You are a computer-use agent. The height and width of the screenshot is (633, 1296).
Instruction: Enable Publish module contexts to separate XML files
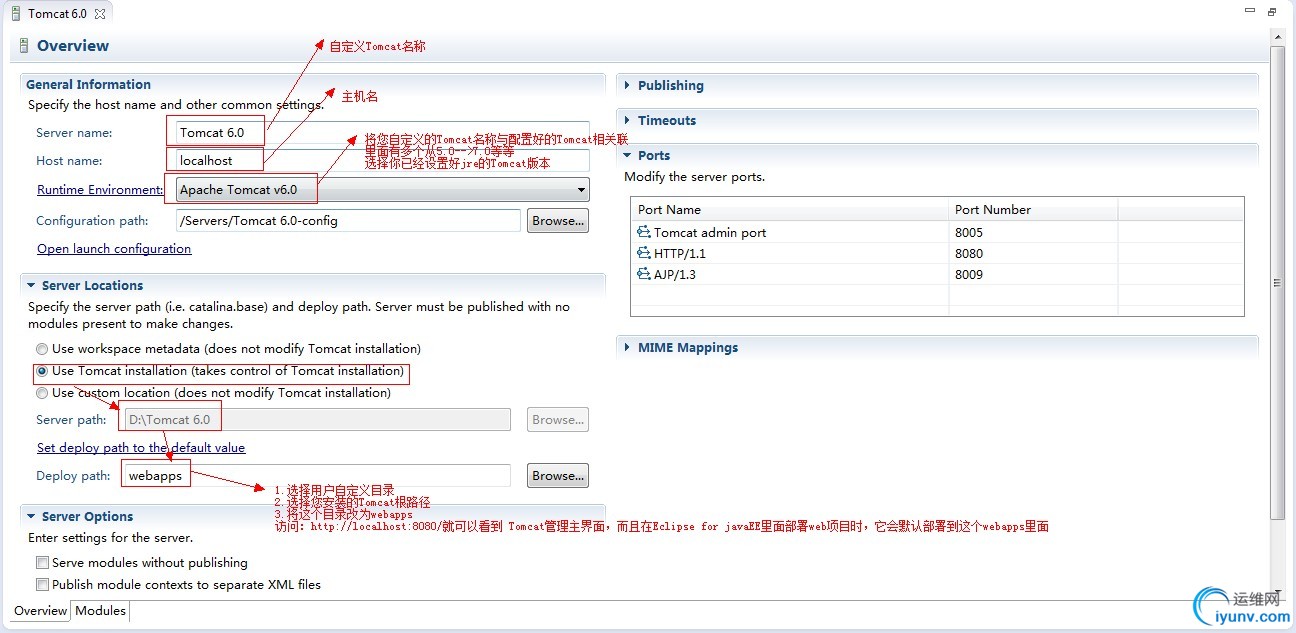coord(42,585)
